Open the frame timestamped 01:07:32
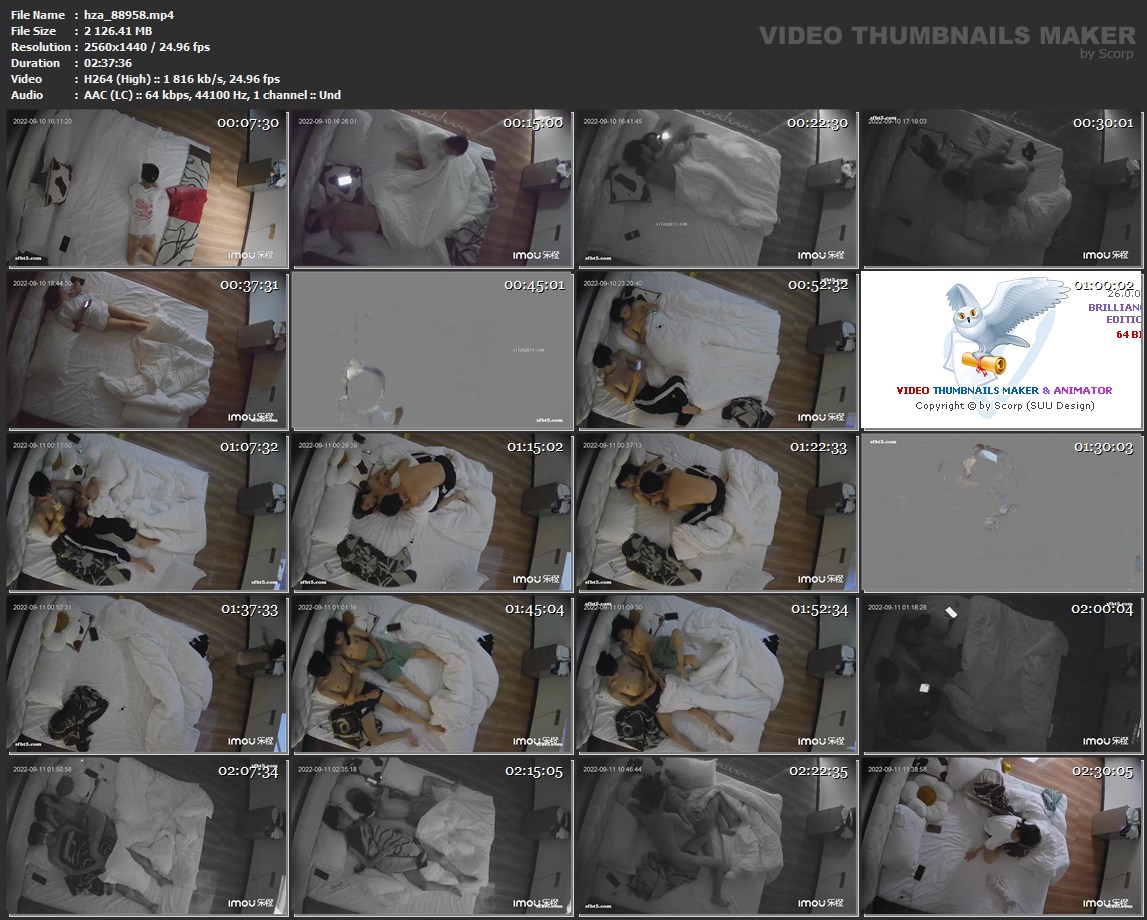Image resolution: width=1147 pixels, height=920 pixels. tap(147, 512)
